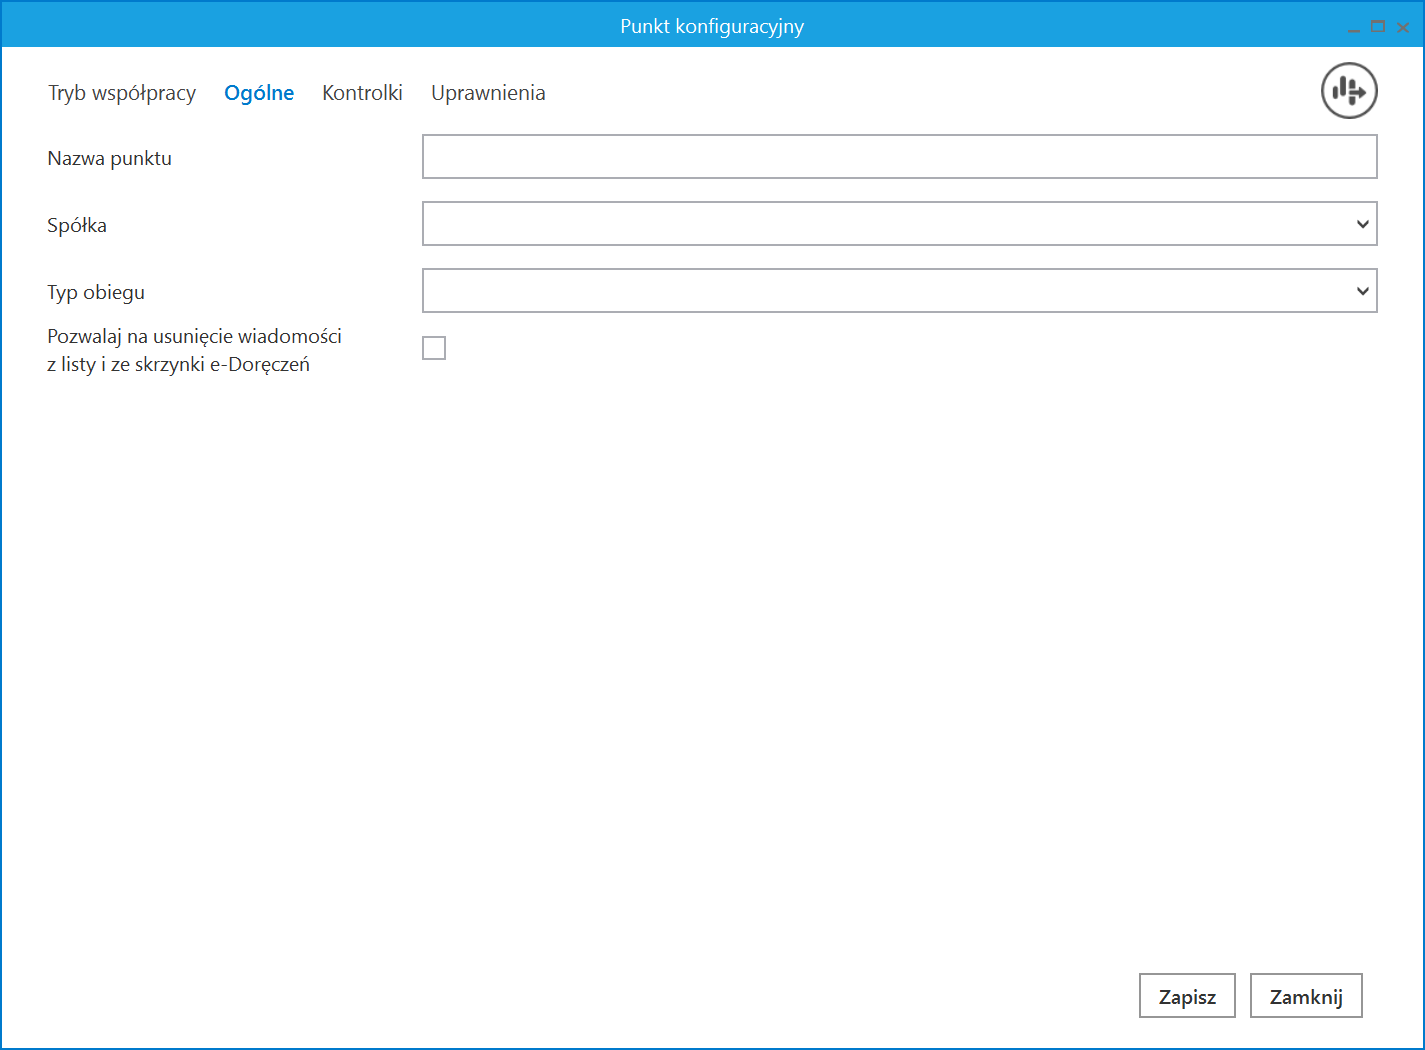Image resolution: width=1425 pixels, height=1050 pixels.
Task: Enable message deletion from e-Doręczeń checkbox
Action: point(434,348)
